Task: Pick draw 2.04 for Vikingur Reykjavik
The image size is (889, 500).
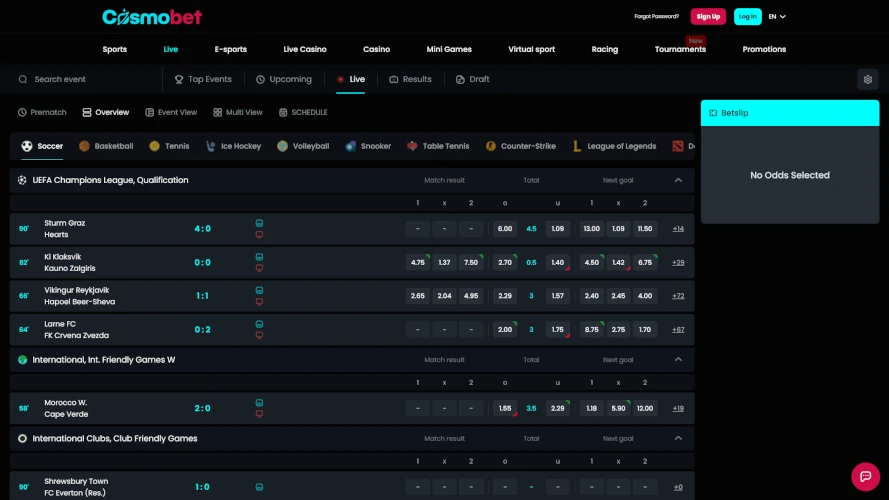Action: (x=444, y=296)
